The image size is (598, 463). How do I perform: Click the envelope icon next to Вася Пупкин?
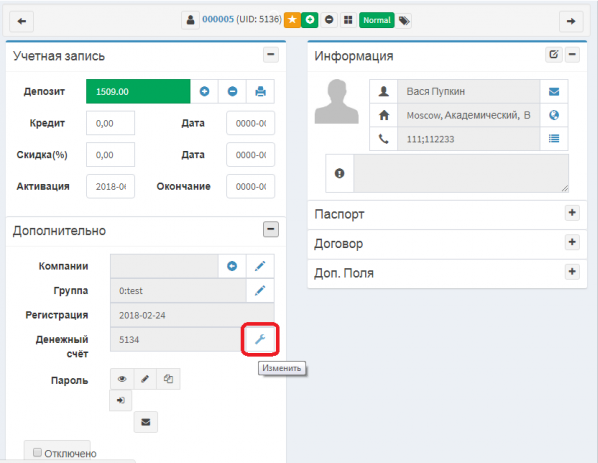pyautogui.click(x=554, y=92)
